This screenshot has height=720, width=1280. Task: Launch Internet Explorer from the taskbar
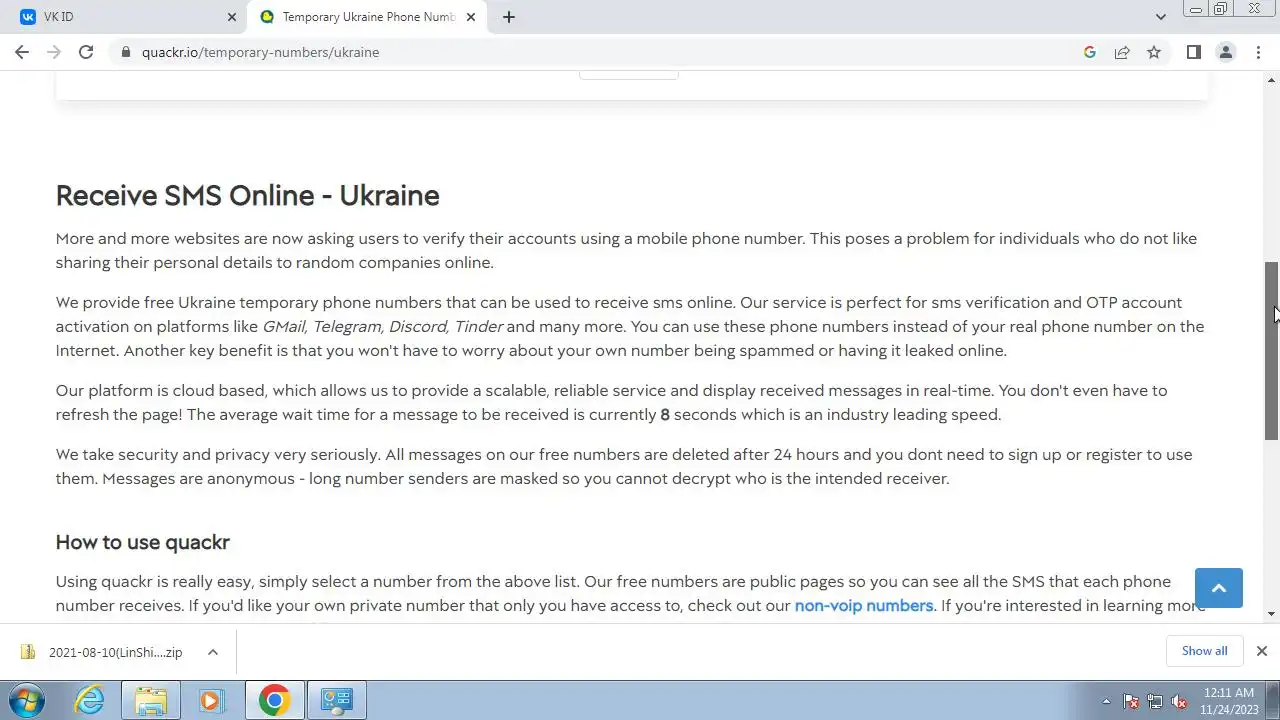(90, 700)
